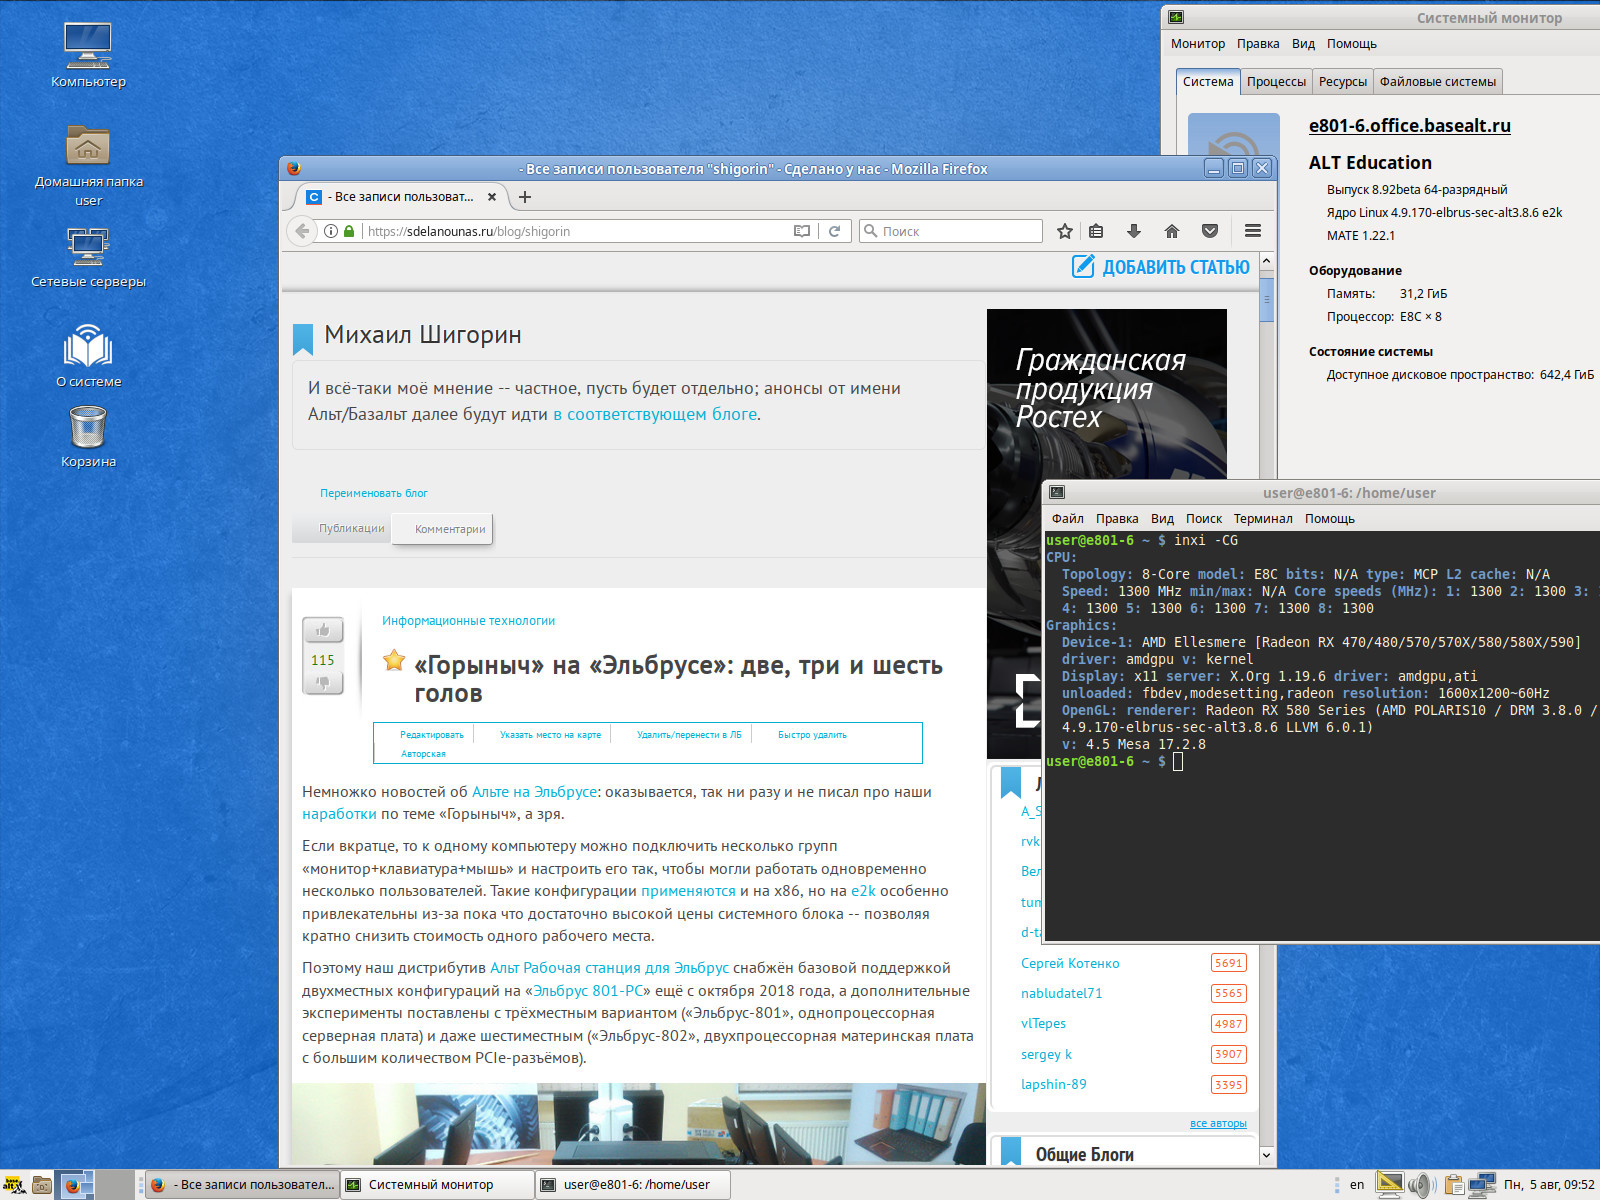This screenshot has width=1600, height=1200.
Task: Open Помощь menu in the terminal
Action: 1330,519
